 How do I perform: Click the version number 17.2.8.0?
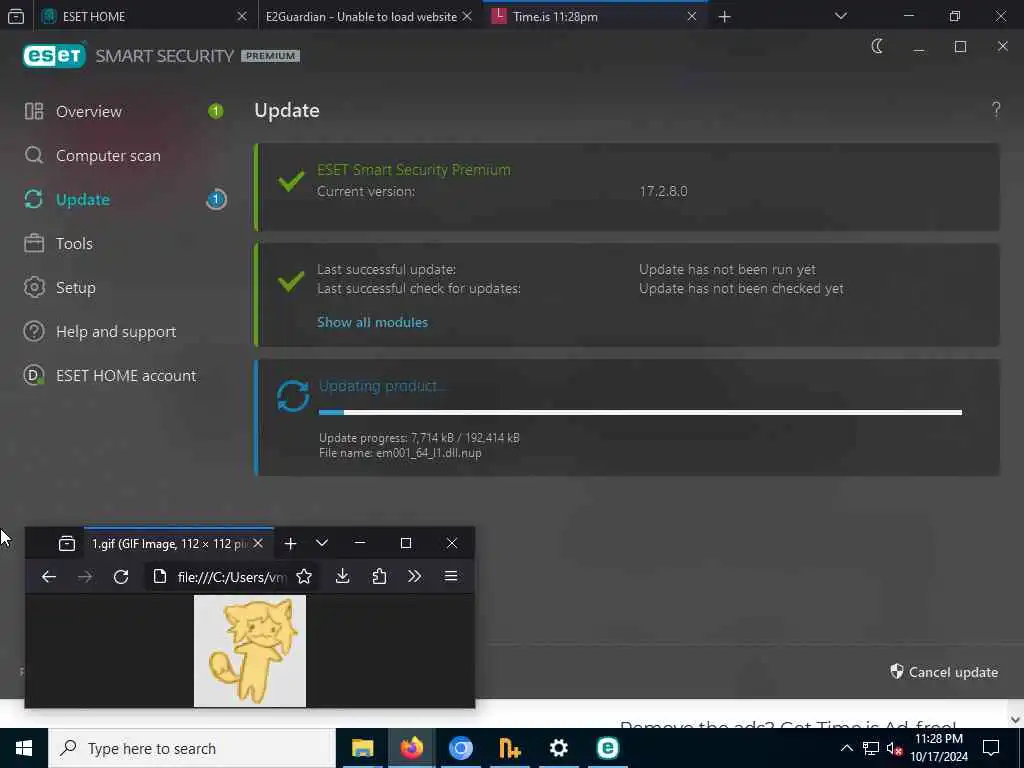[663, 191]
